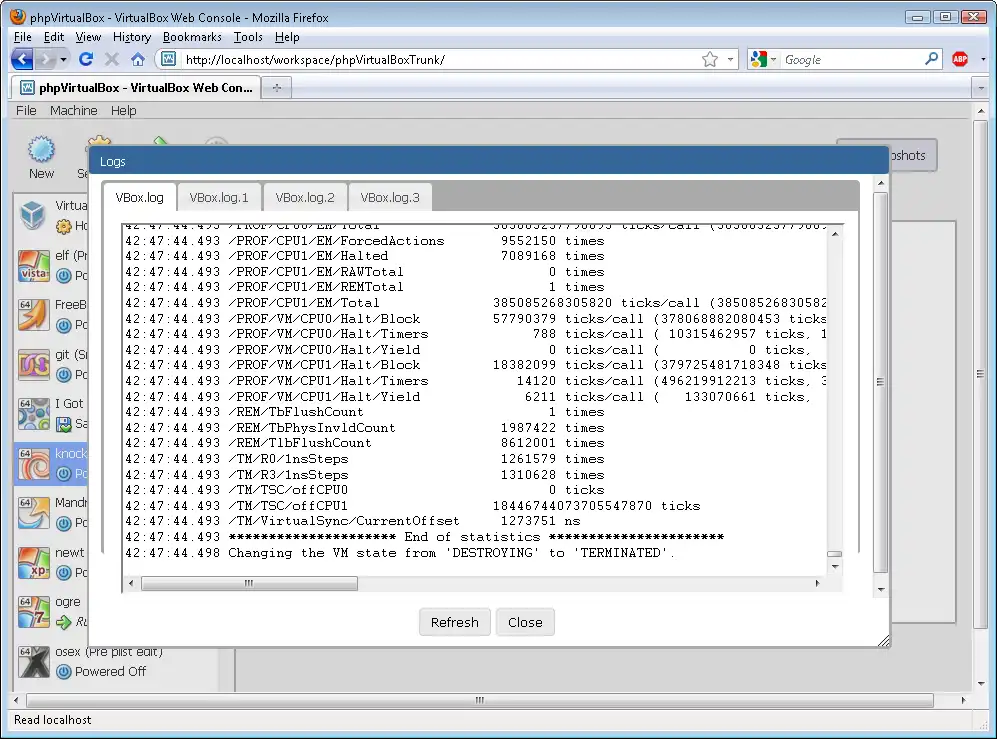Click the 'End of statistics' log line
Screen dimensions: 997x739
424,537
